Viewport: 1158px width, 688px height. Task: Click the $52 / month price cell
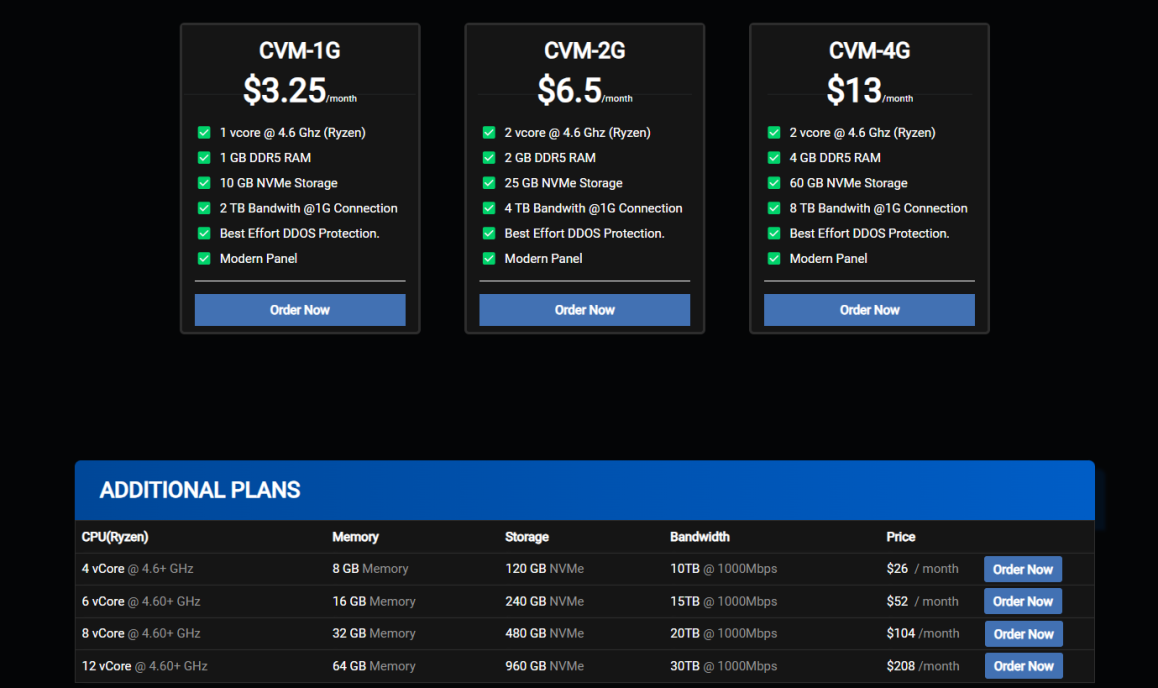click(x=922, y=601)
